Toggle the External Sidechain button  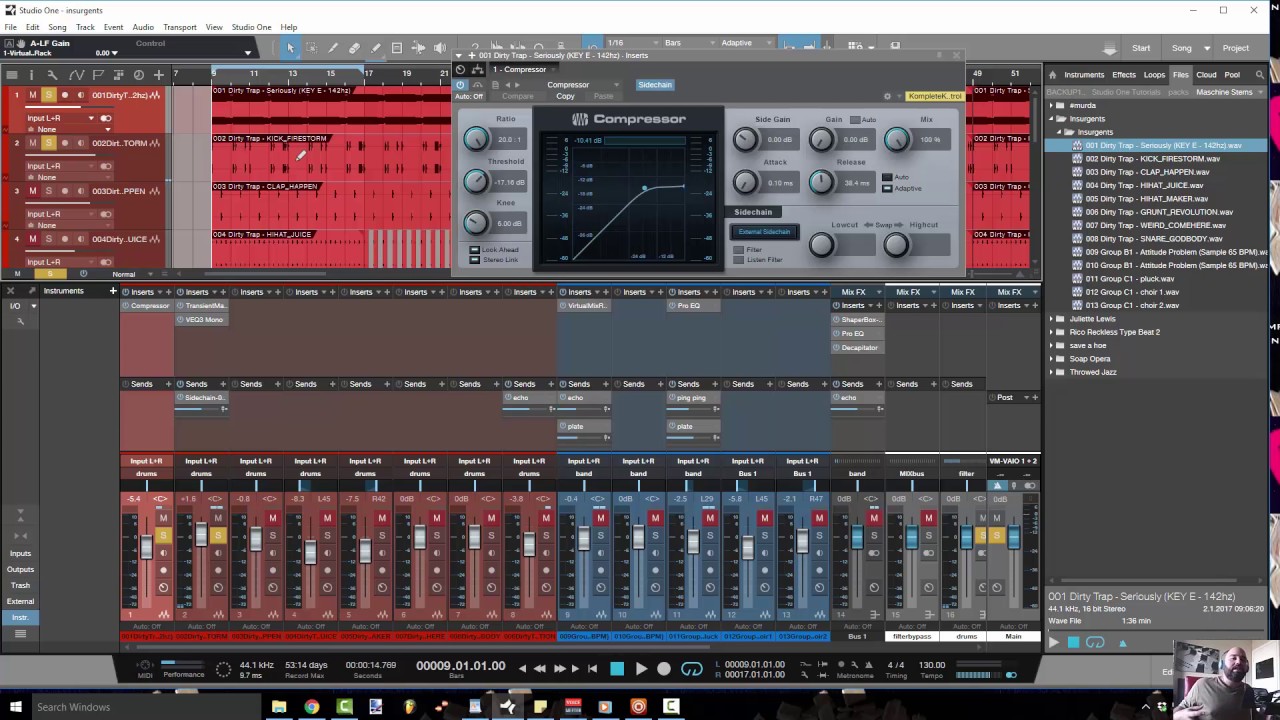coord(763,232)
